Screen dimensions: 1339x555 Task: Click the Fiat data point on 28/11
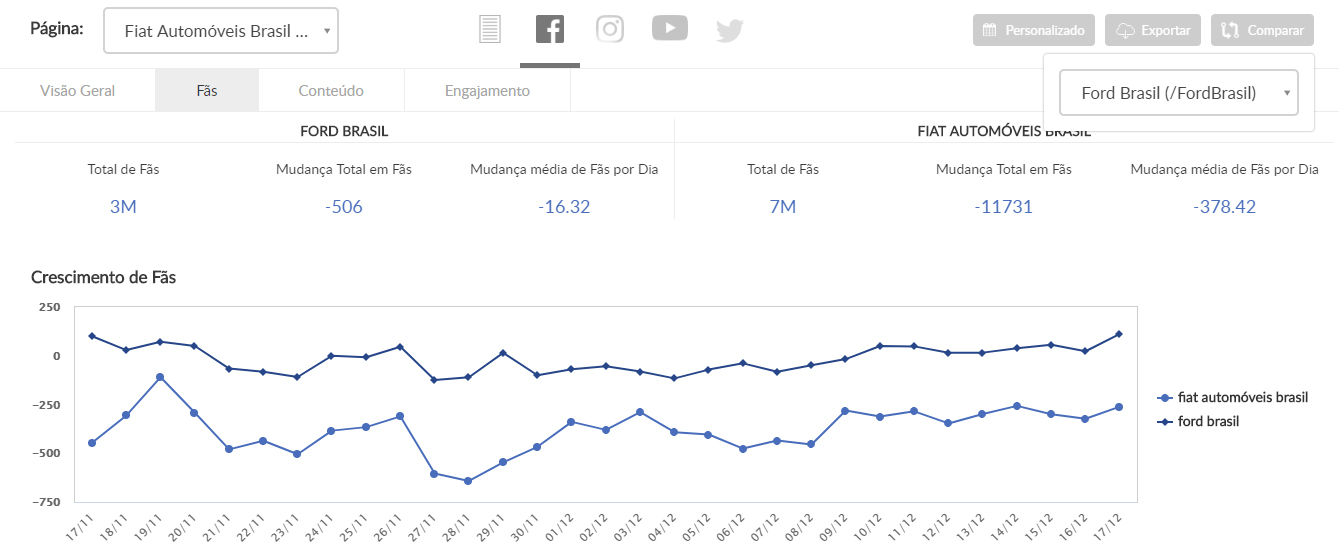pyautogui.click(x=468, y=481)
